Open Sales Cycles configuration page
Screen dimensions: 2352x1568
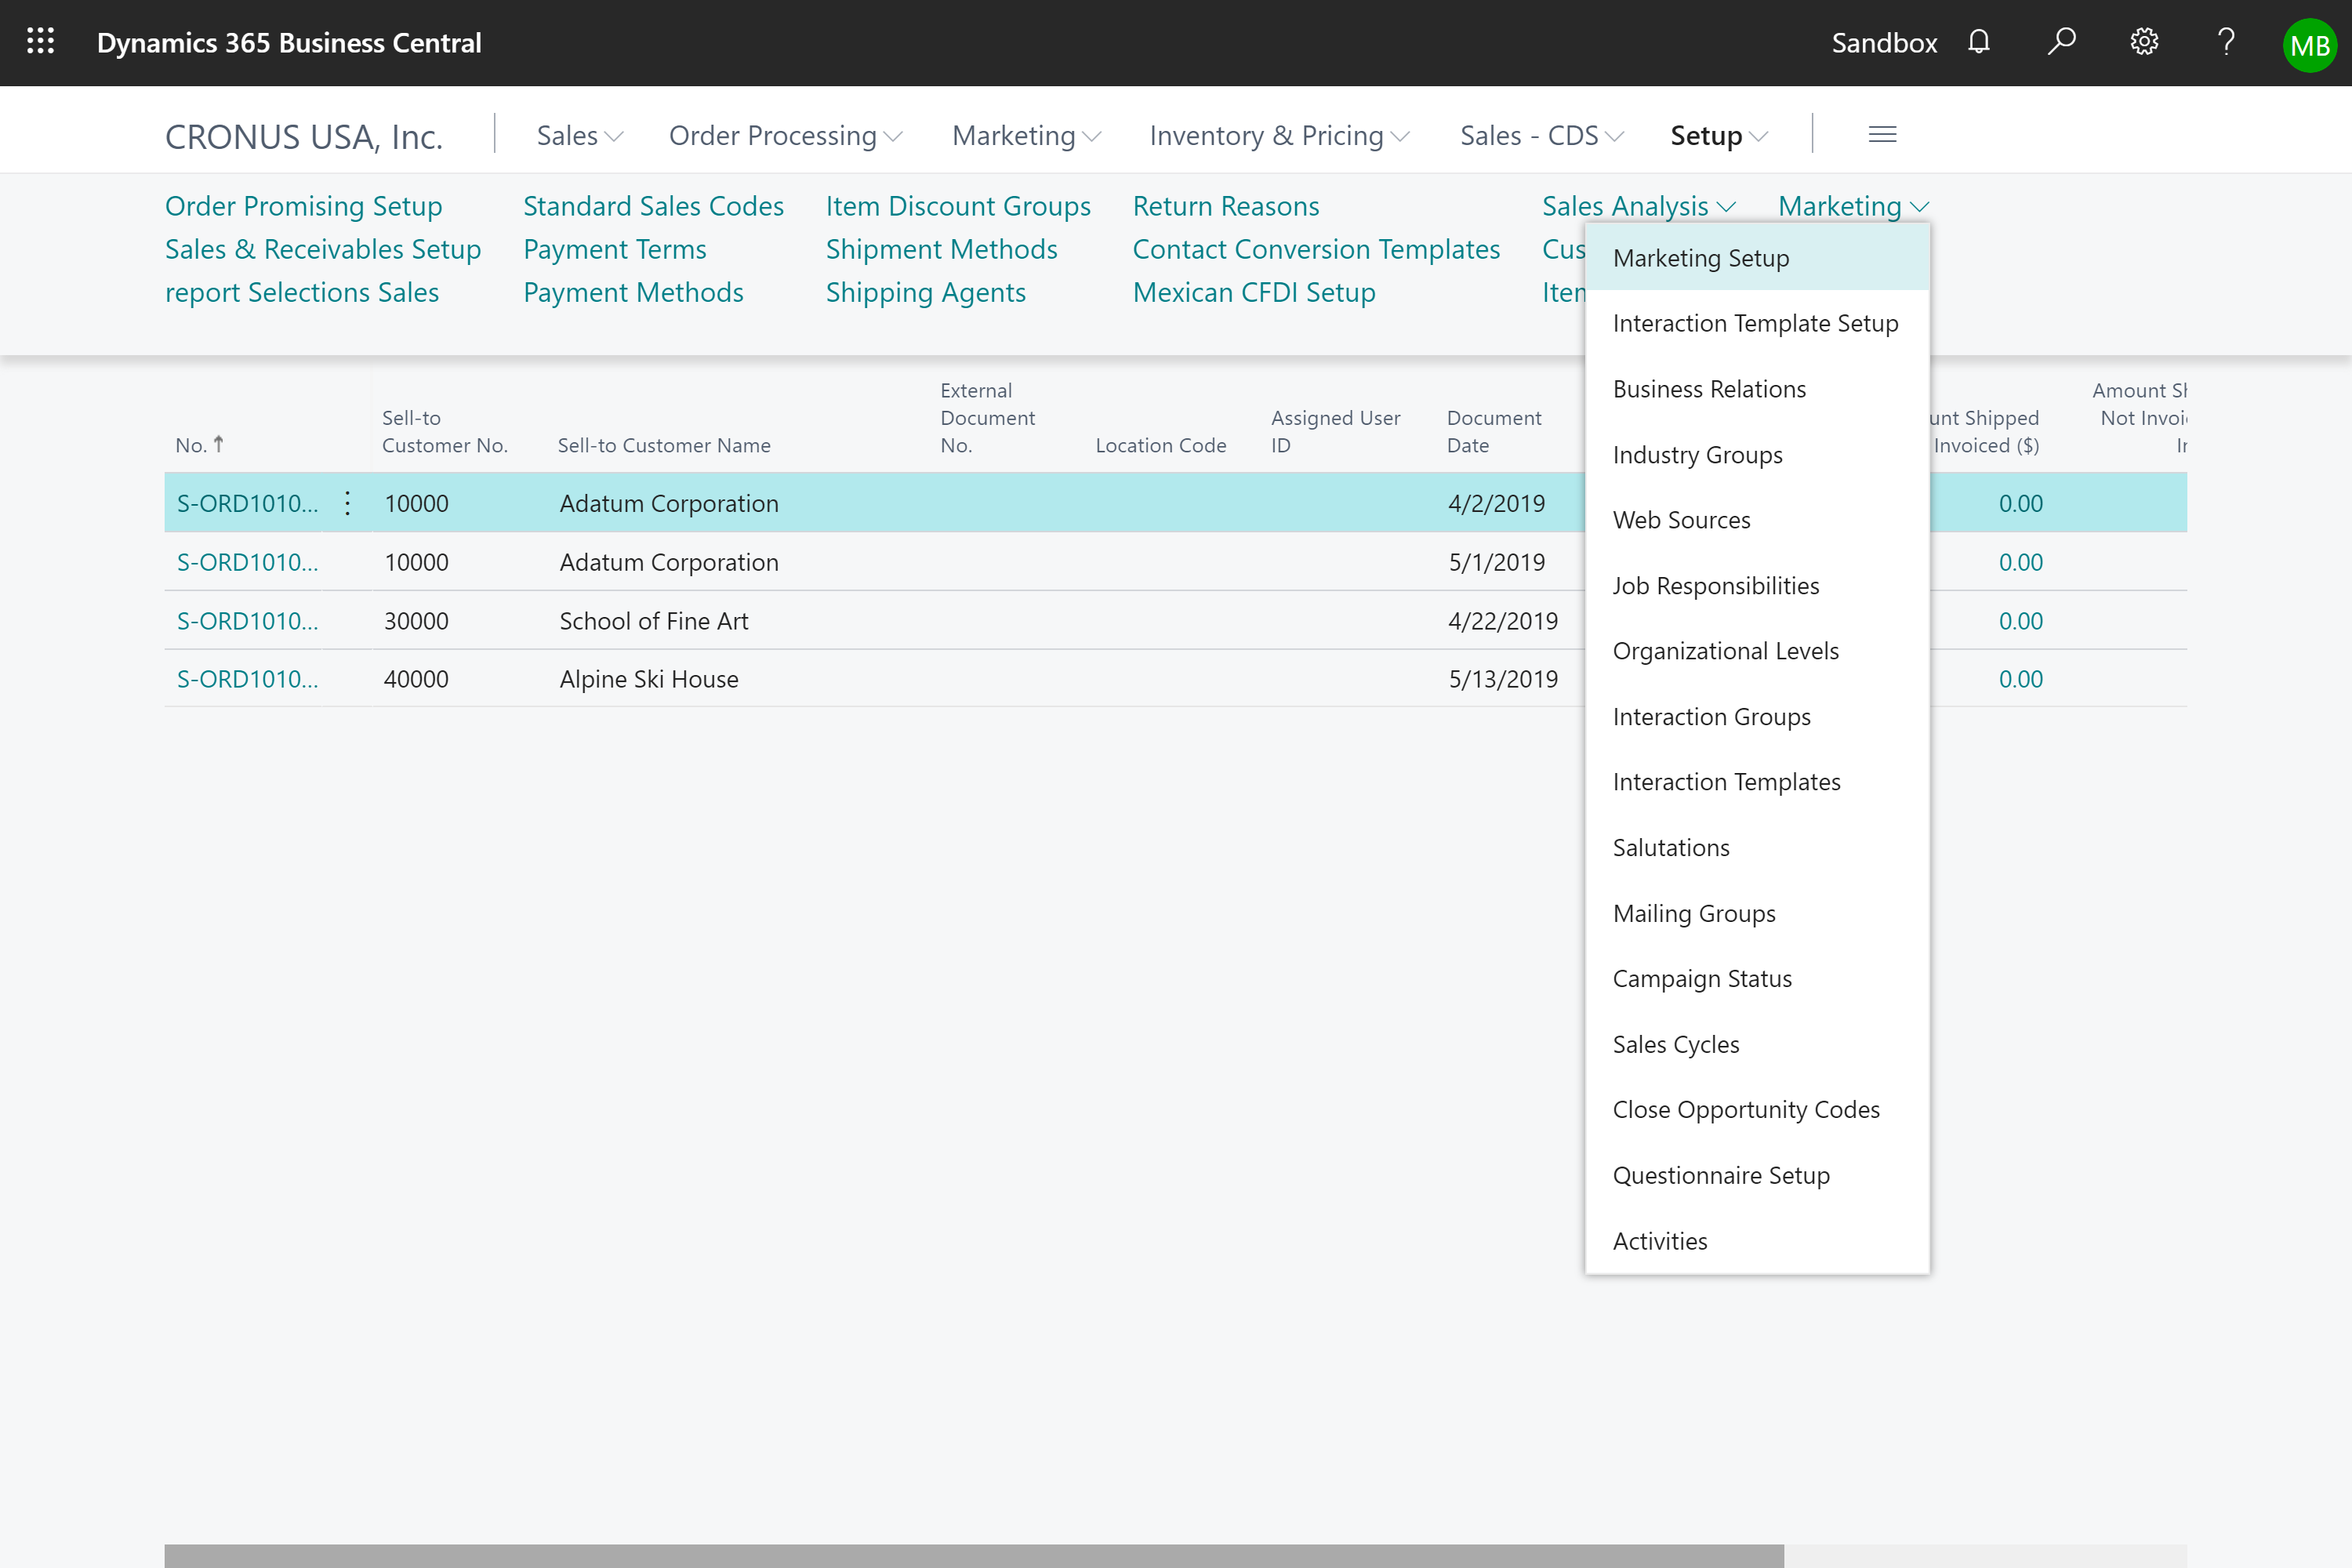pyautogui.click(x=1676, y=1043)
